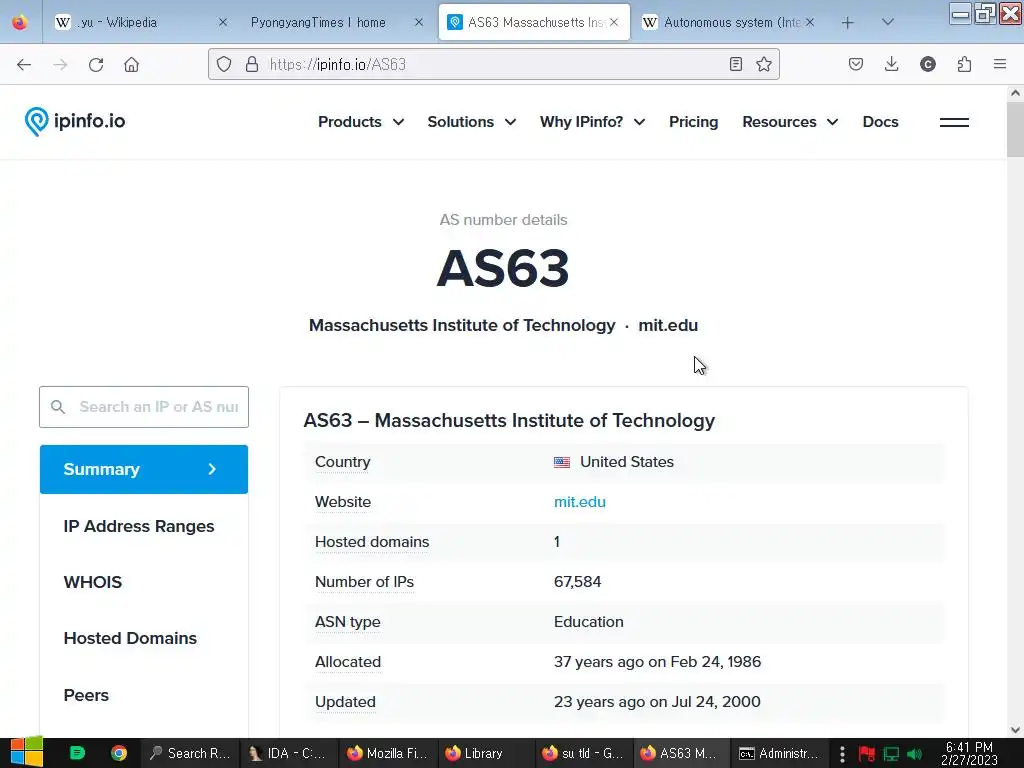Go back using the browser back arrow
The image size is (1024, 768).
24,64
